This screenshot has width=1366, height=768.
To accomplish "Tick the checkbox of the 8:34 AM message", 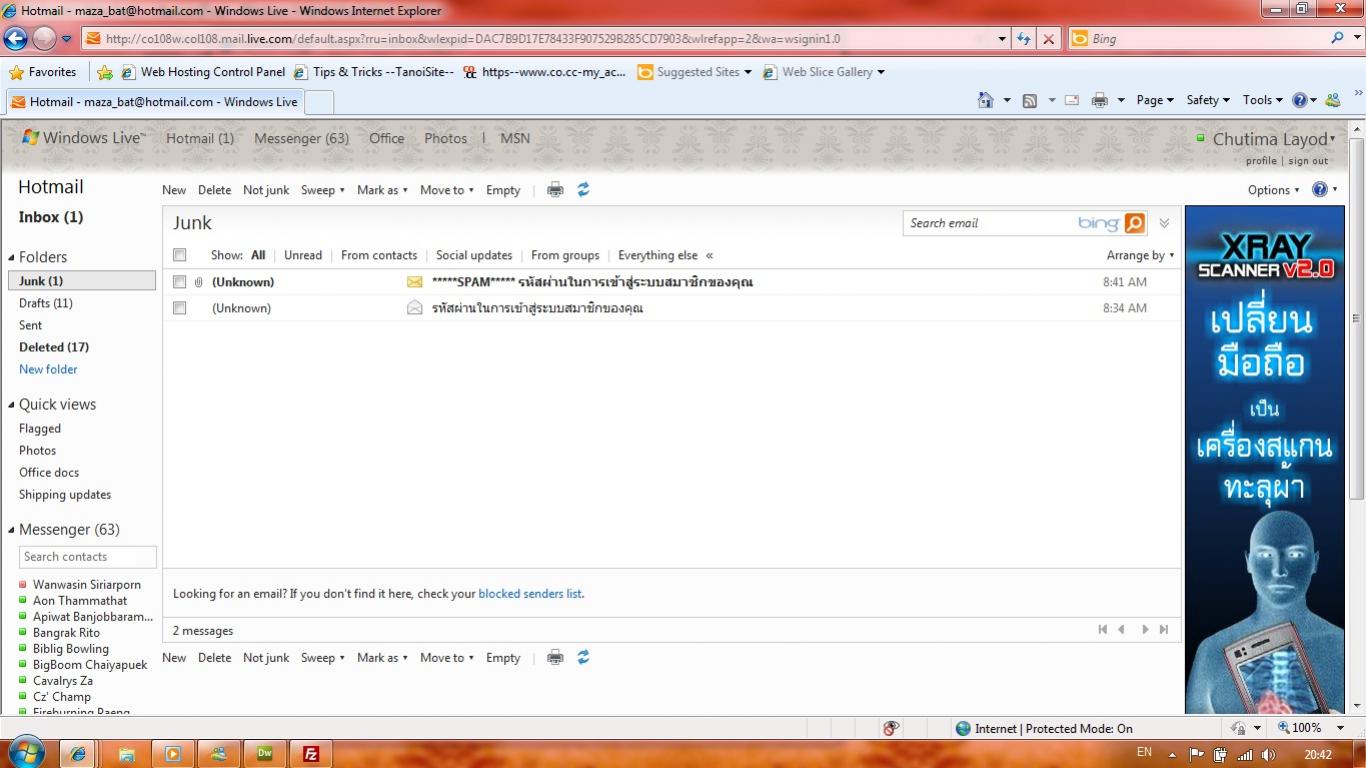I will coord(180,308).
